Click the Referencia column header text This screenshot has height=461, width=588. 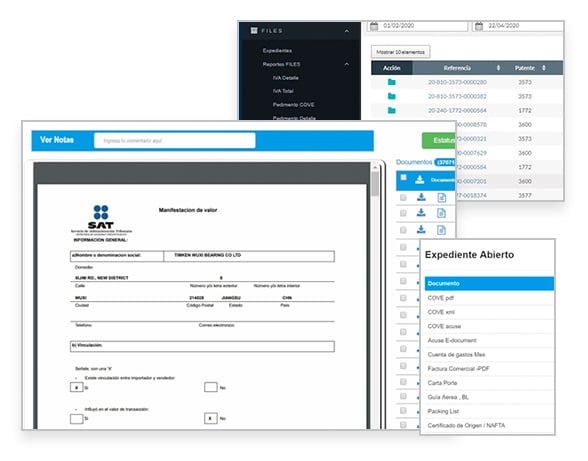click(x=457, y=68)
